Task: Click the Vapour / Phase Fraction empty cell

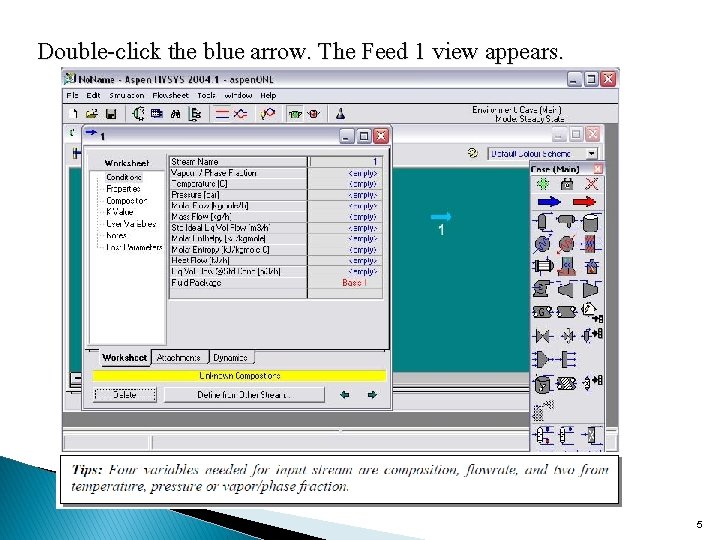Action: click(345, 173)
